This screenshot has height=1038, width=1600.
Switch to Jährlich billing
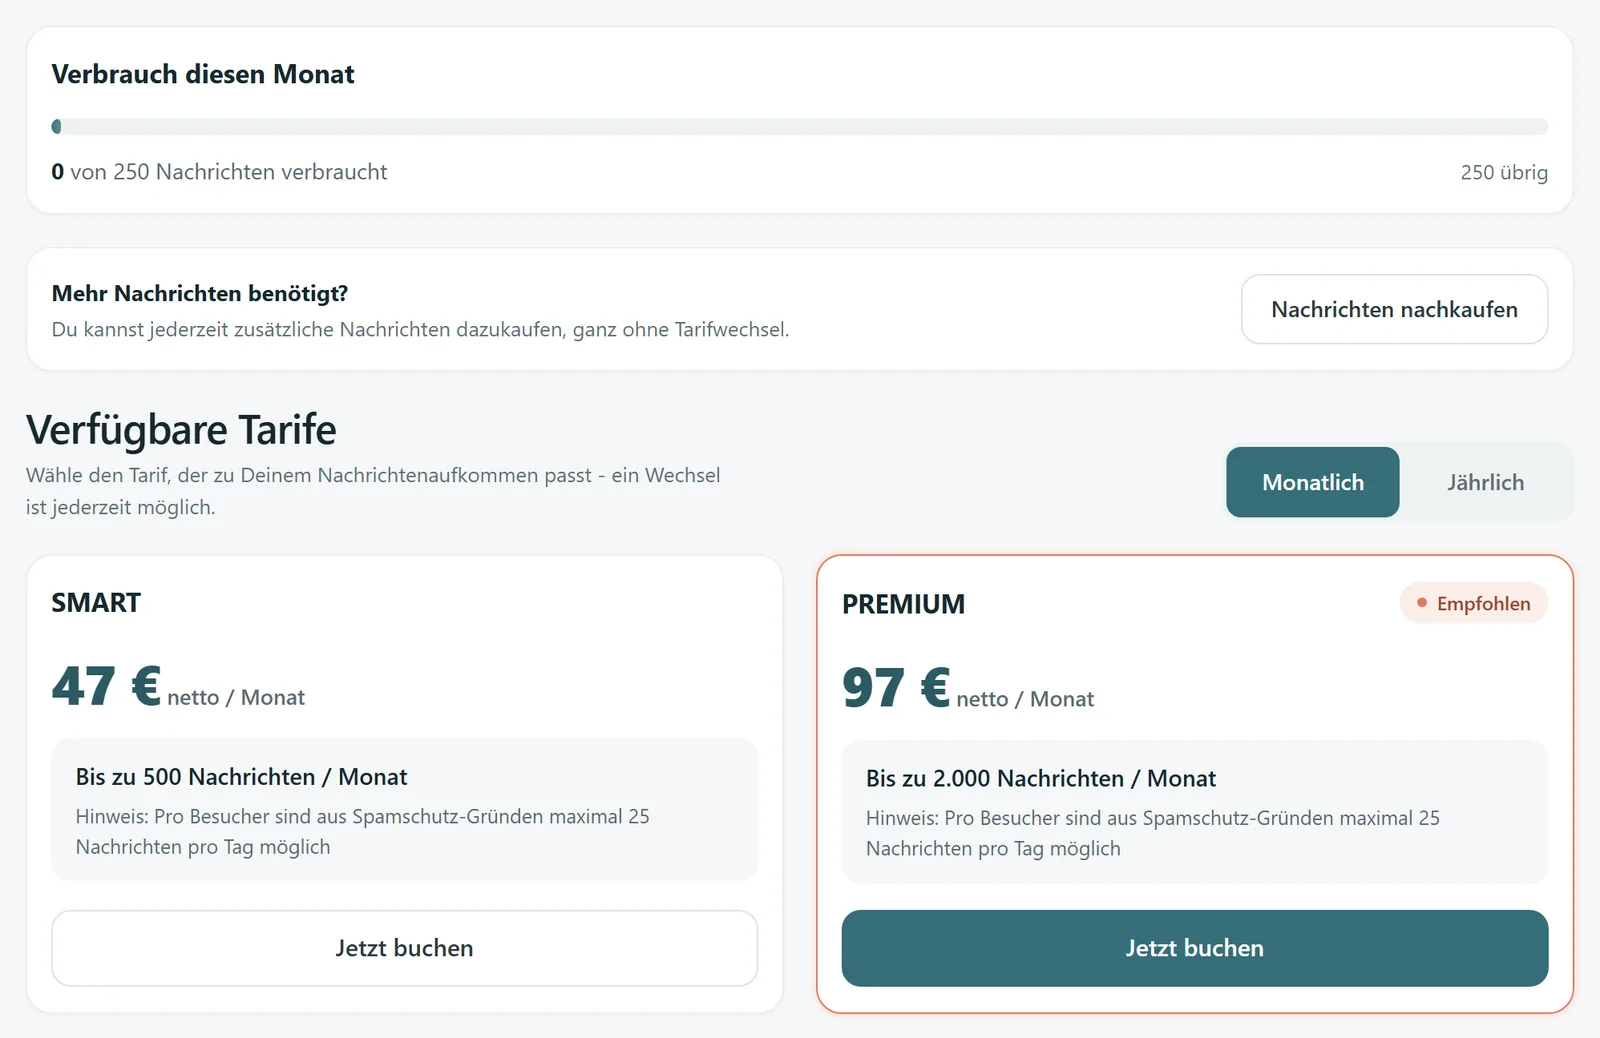[1485, 482]
